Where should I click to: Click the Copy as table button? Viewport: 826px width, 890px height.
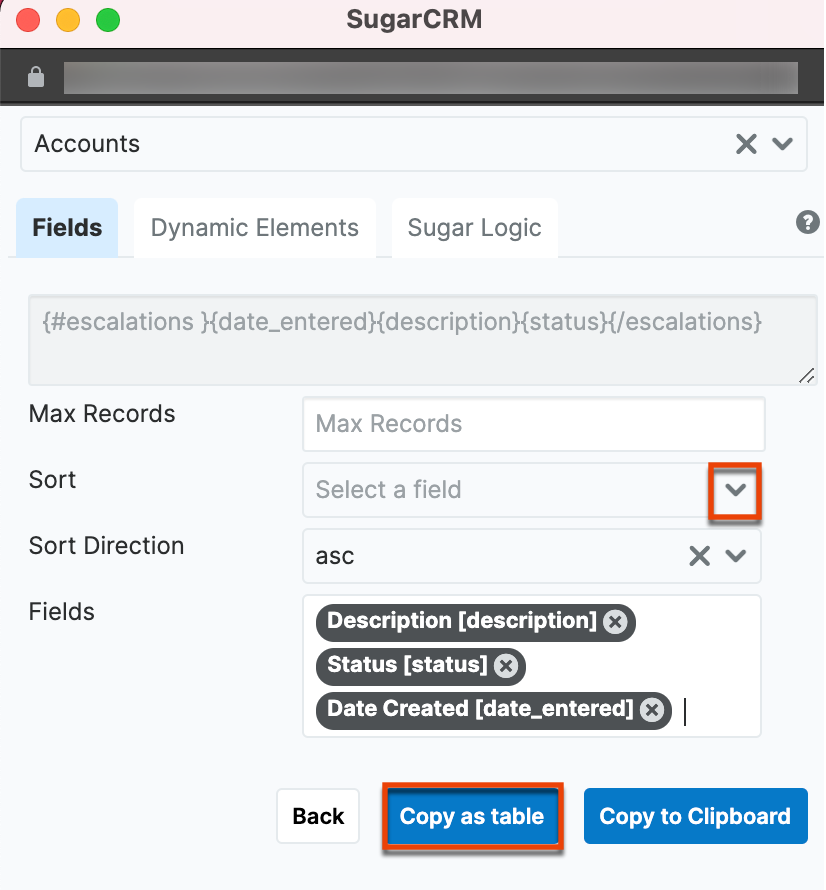pos(471,816)
